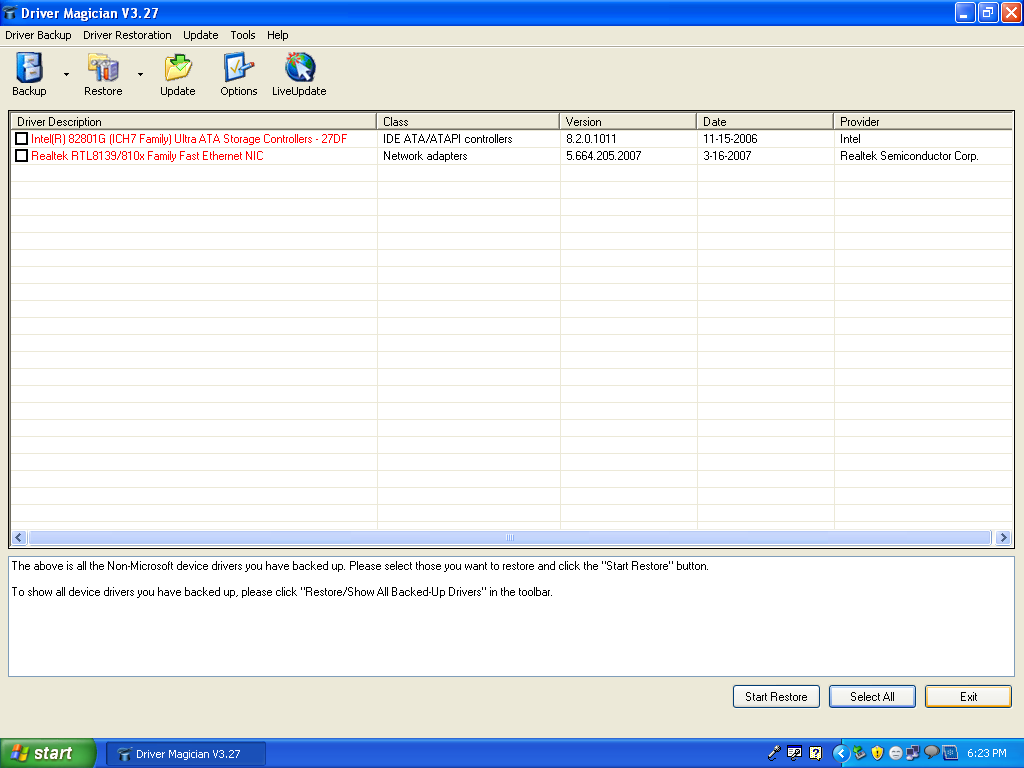Click the horizontal scrollbar thumb
The width and height of the screenshot is (1024, 768).
(510, 537)
